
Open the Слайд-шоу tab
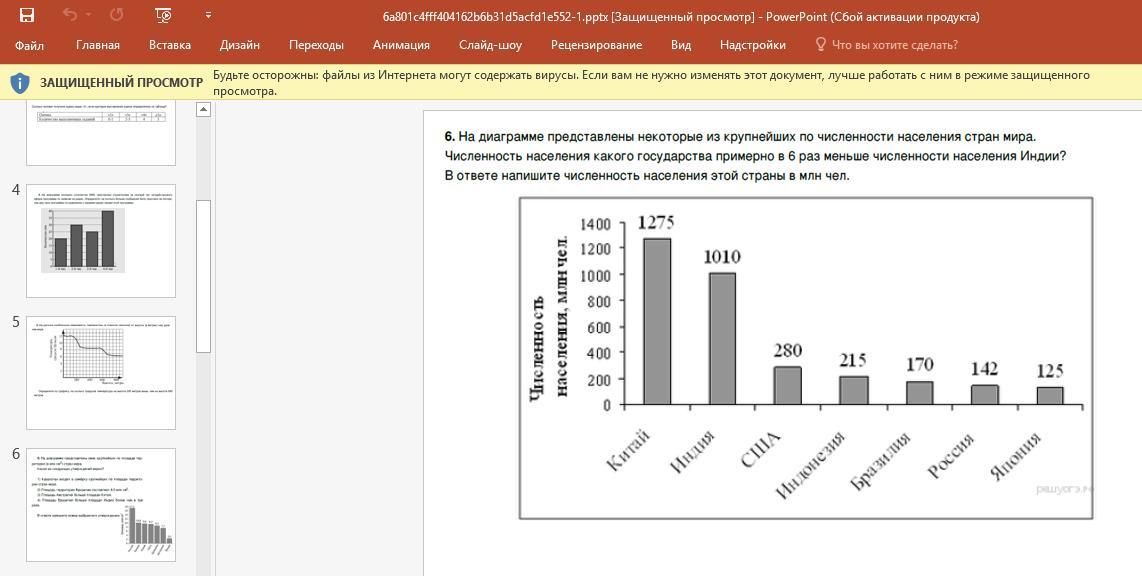tap(490, 45)
